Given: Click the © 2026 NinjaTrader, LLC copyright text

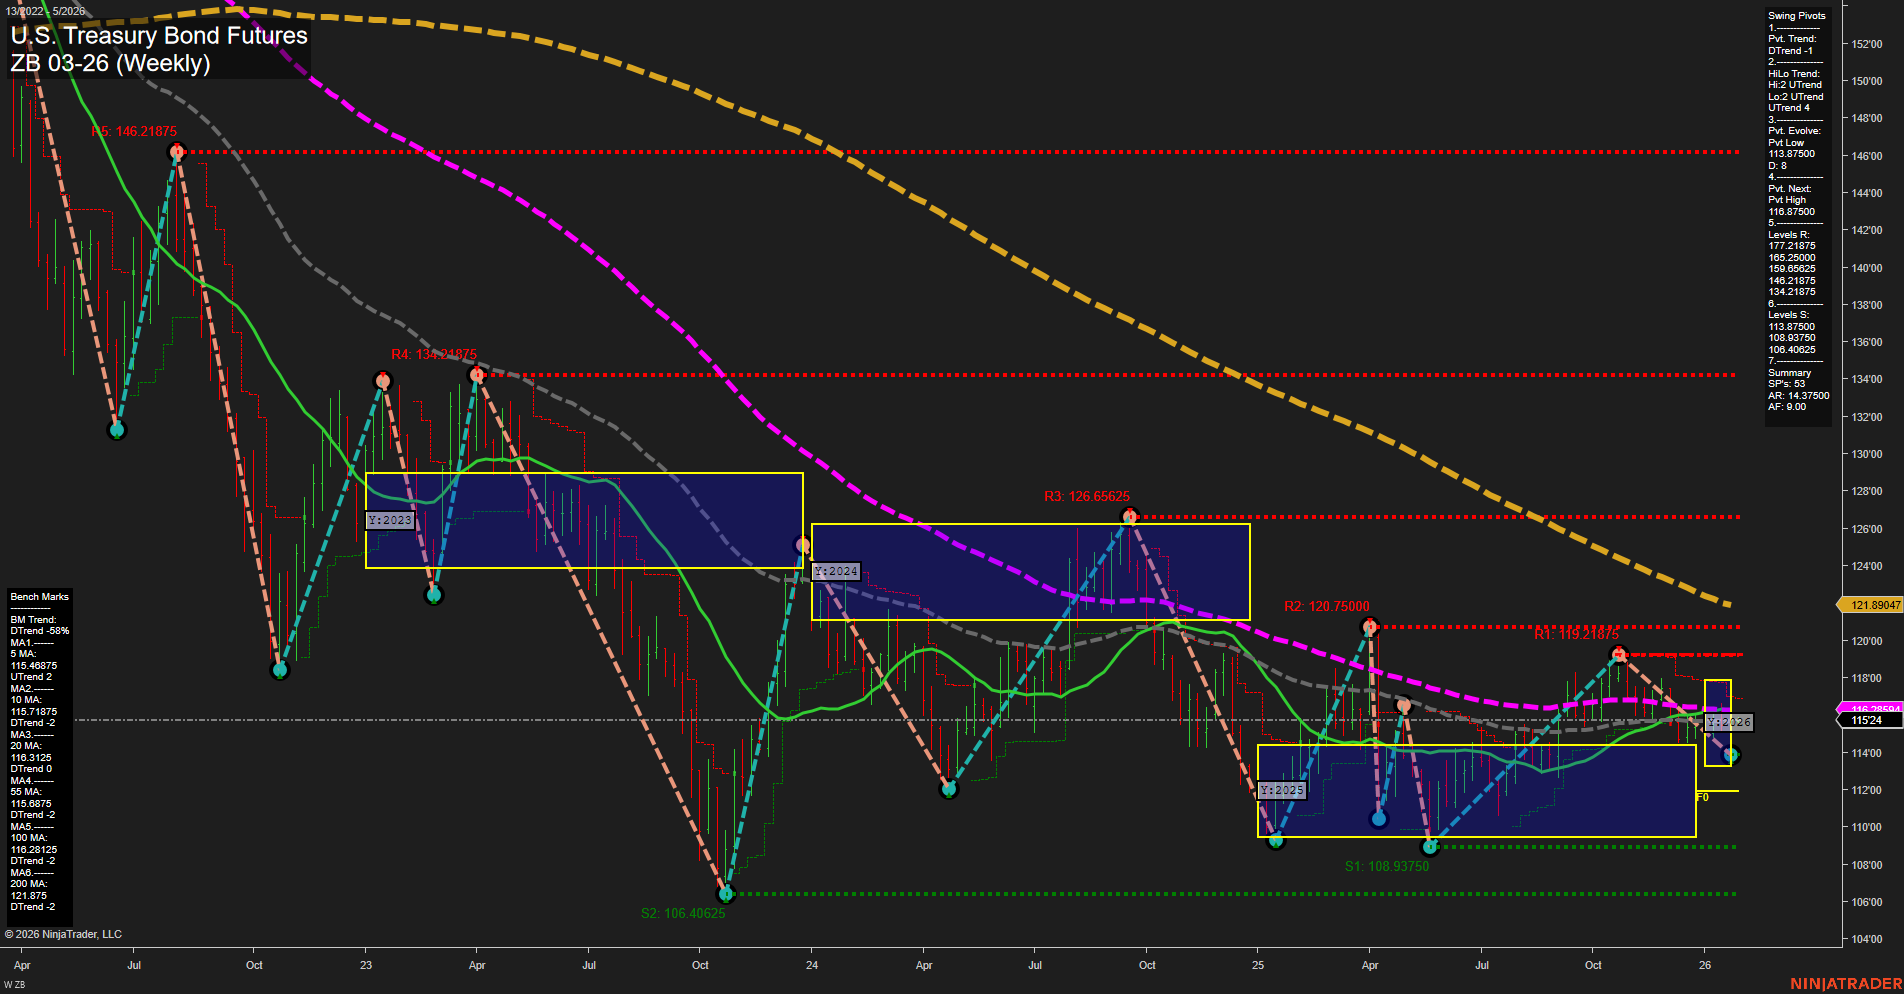Looking at the screenshot, I should [64, 934].
